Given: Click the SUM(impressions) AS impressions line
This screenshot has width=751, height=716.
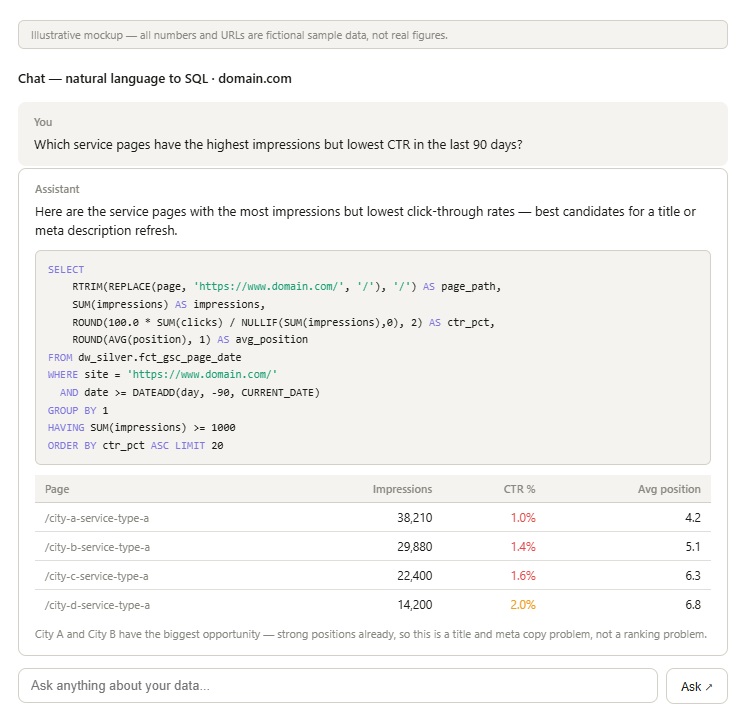Looking at the screenshot, I should tap(169, 305).
